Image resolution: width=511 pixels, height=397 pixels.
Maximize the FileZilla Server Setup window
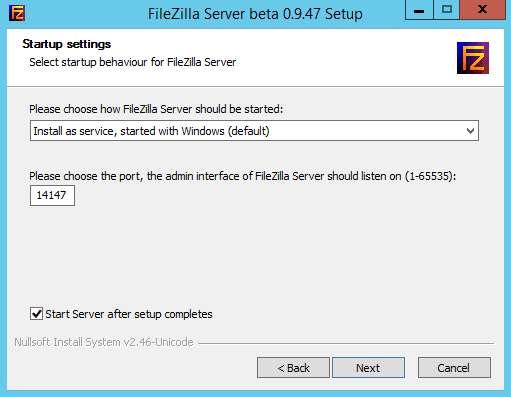(447, 10)
